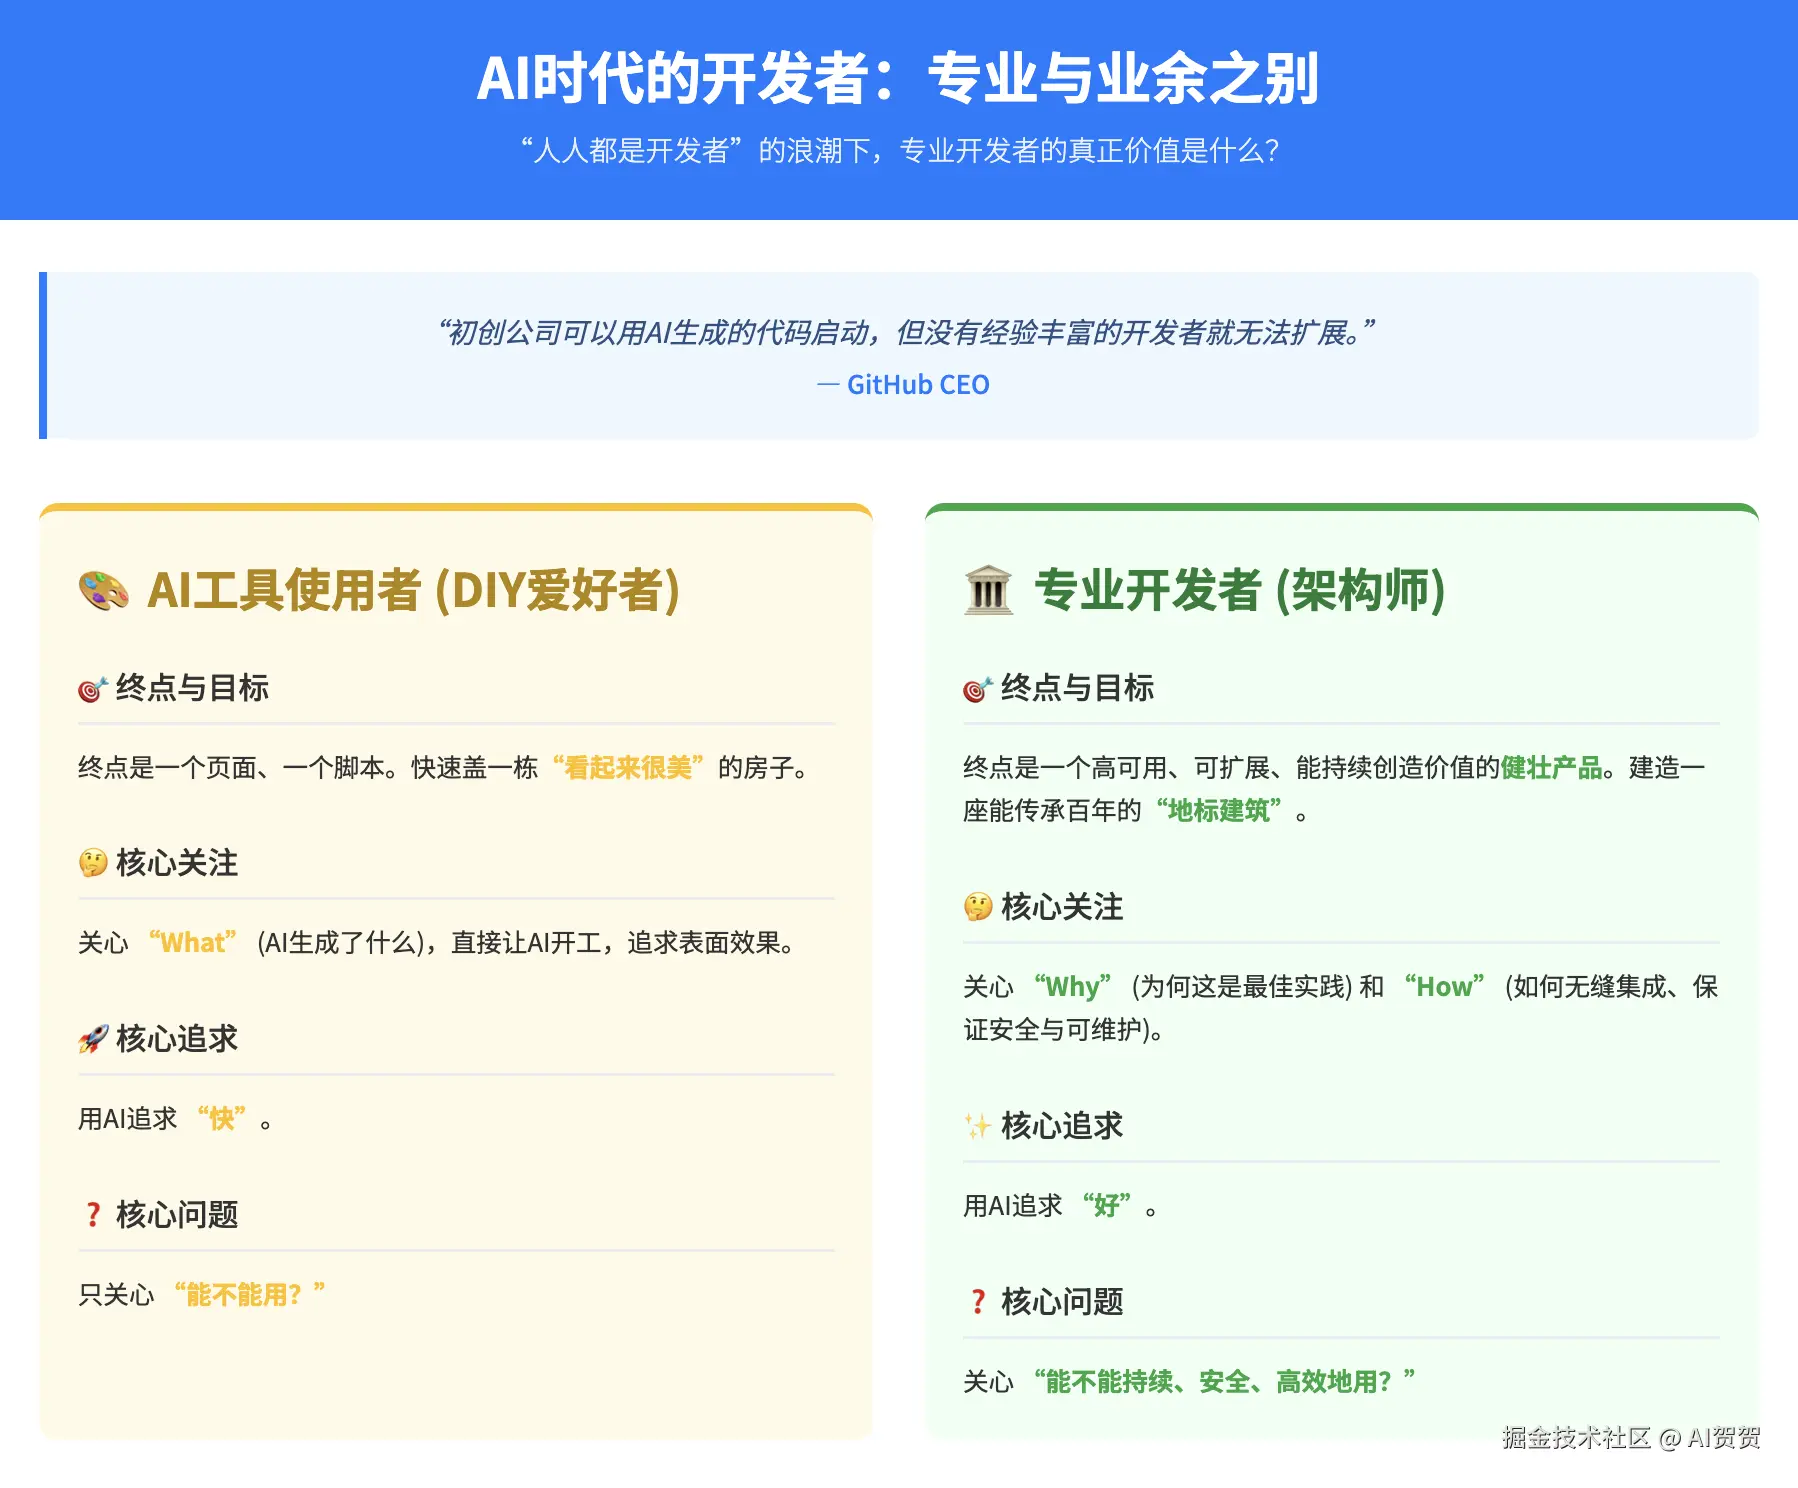
Task: Click the highlighted word "What"
Action: (193, 943)
